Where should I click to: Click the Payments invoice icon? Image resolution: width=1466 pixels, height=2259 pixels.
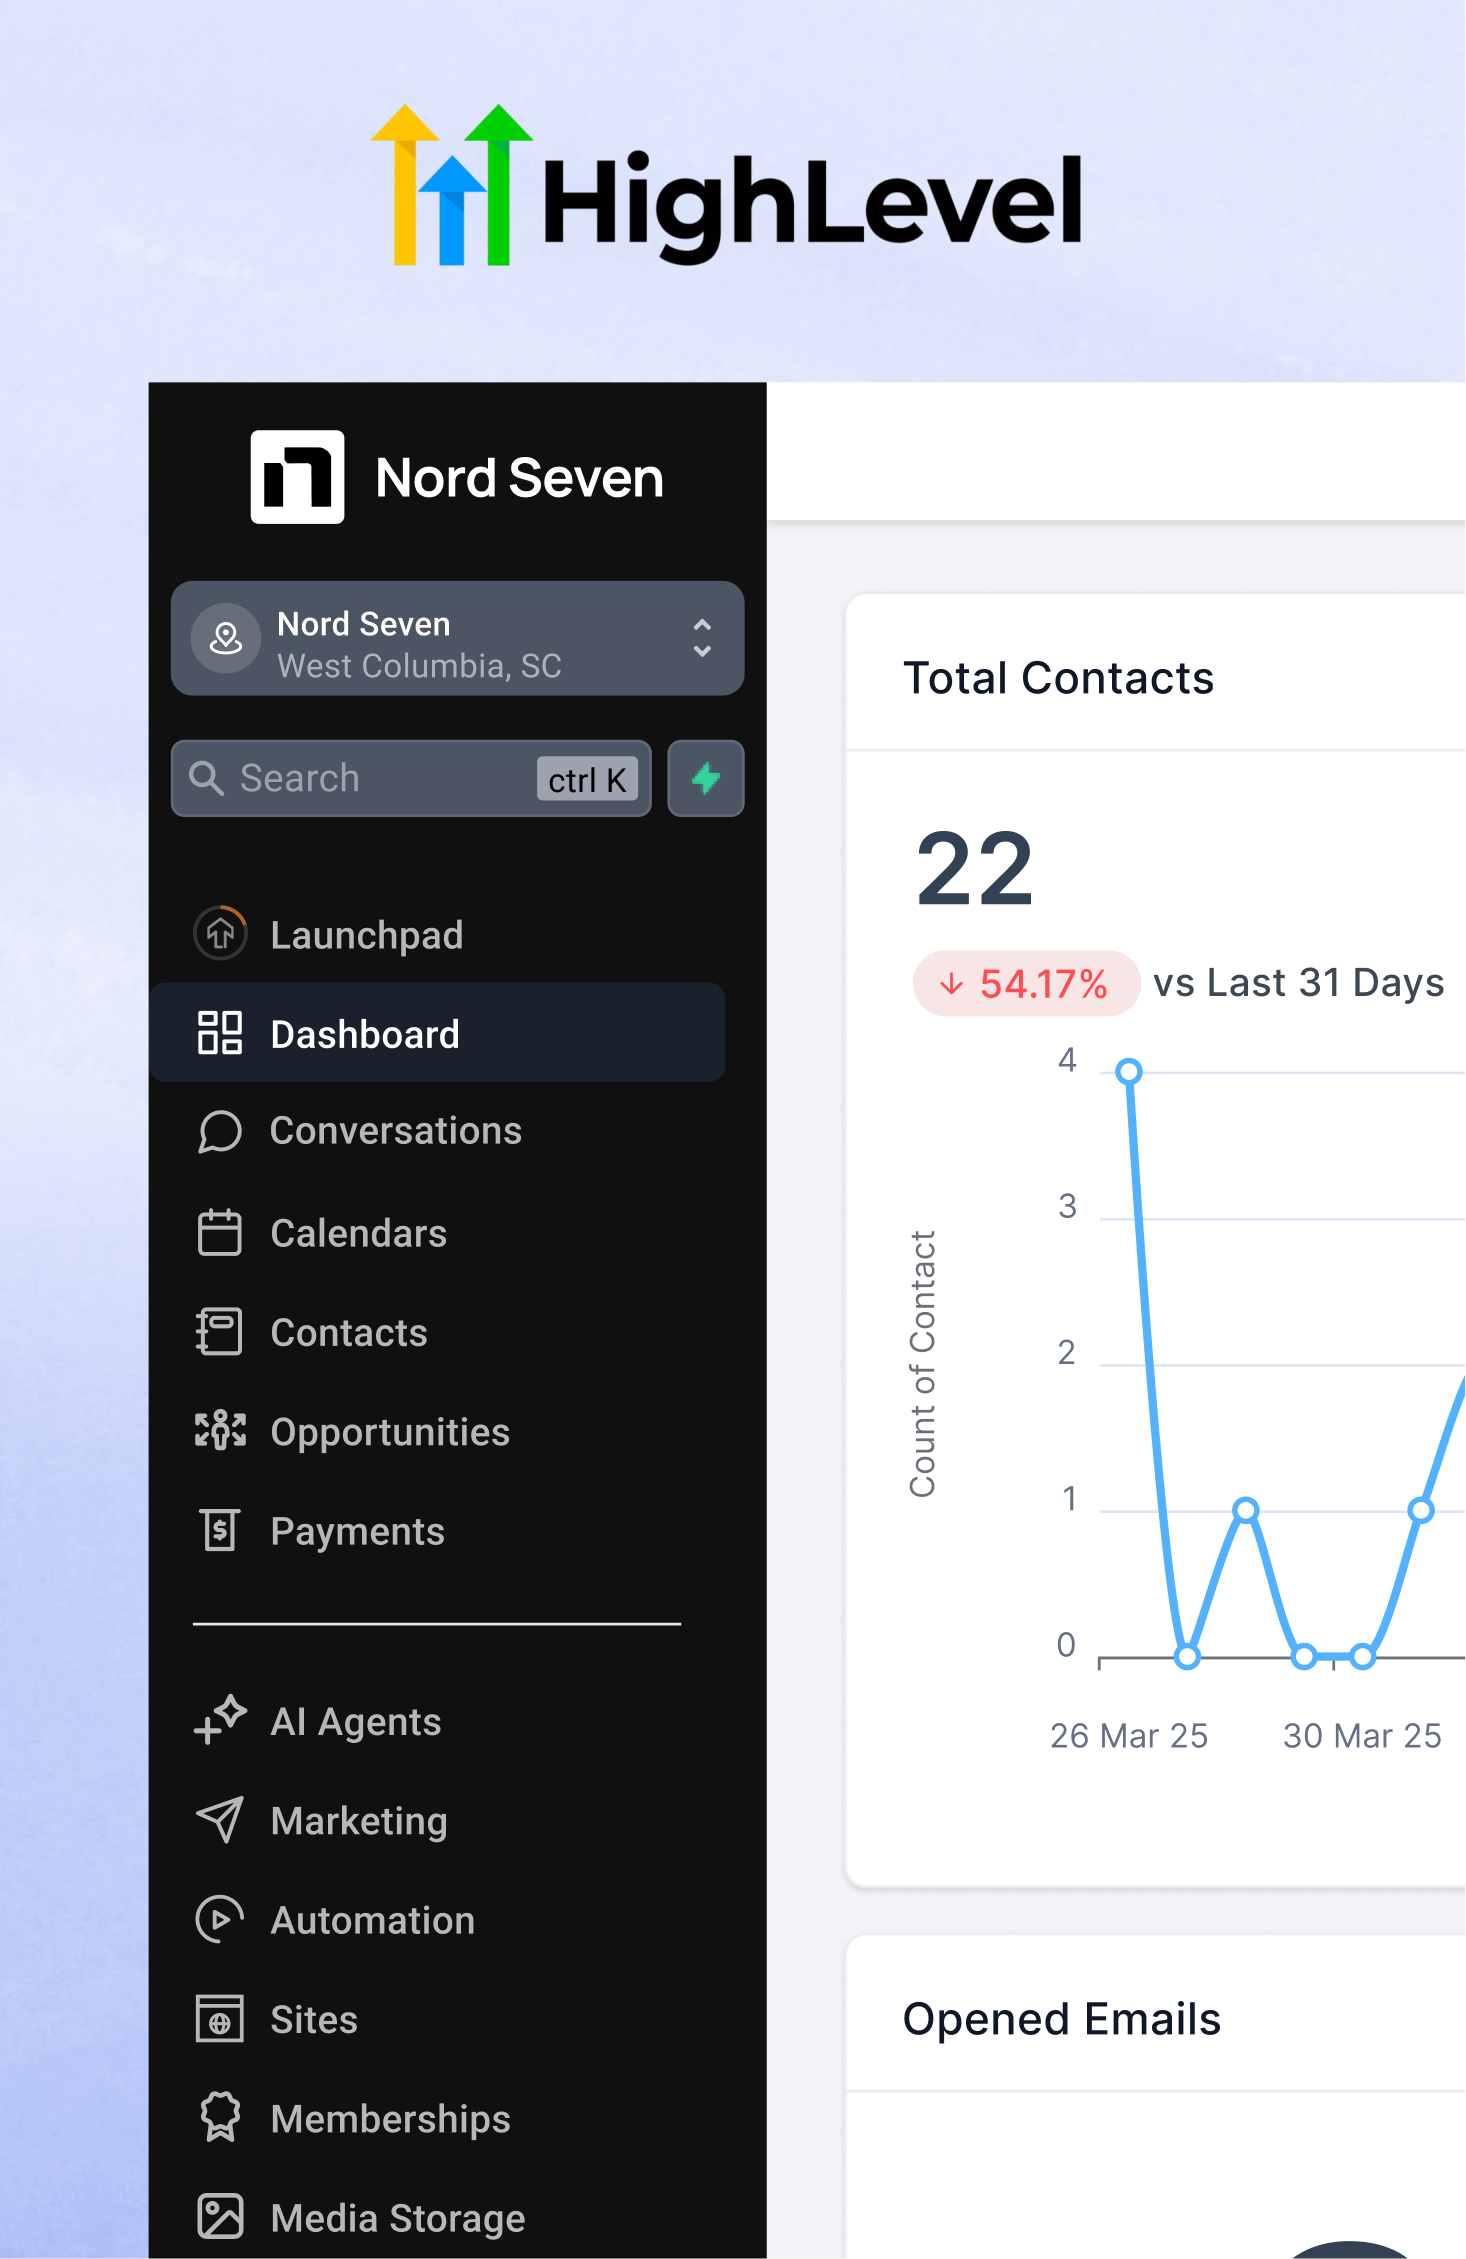pyautogui.click(x=220, y=1530)
